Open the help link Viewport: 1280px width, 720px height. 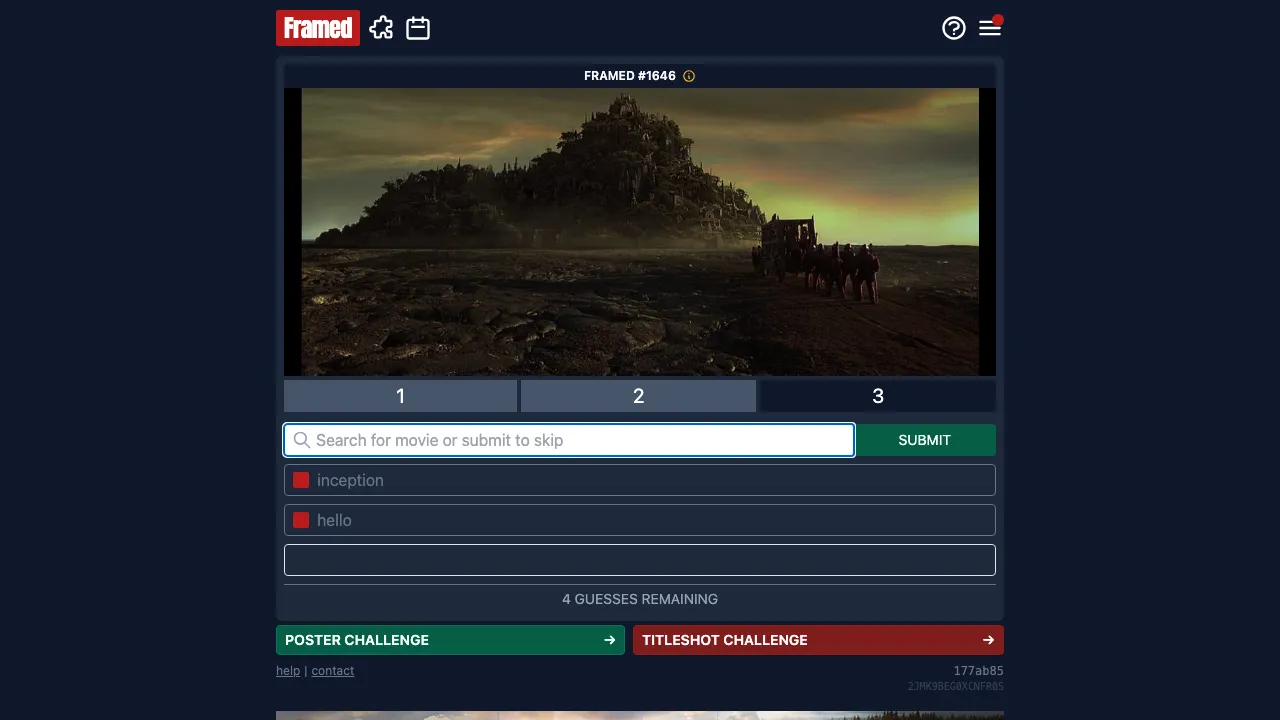click(x=288, y=671)
